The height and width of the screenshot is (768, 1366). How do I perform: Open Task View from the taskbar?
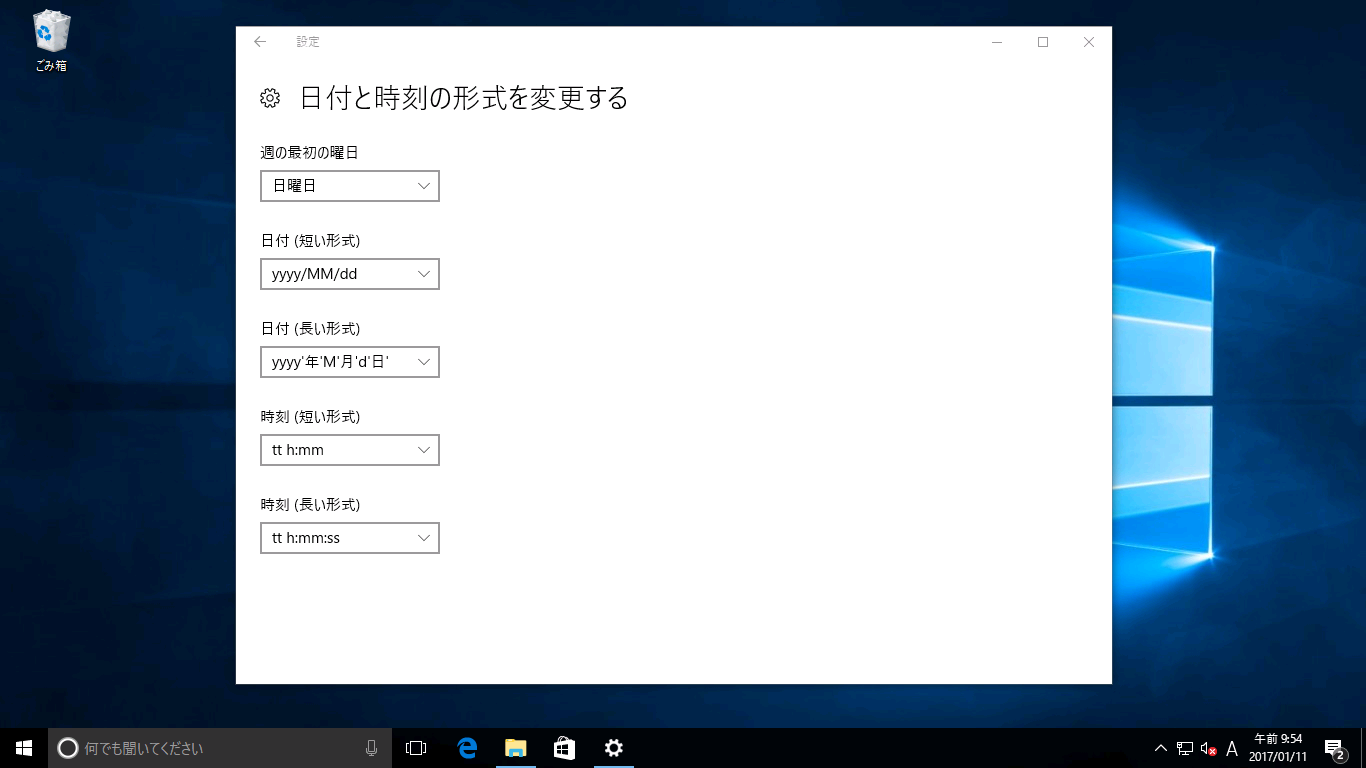coord(415,747)
